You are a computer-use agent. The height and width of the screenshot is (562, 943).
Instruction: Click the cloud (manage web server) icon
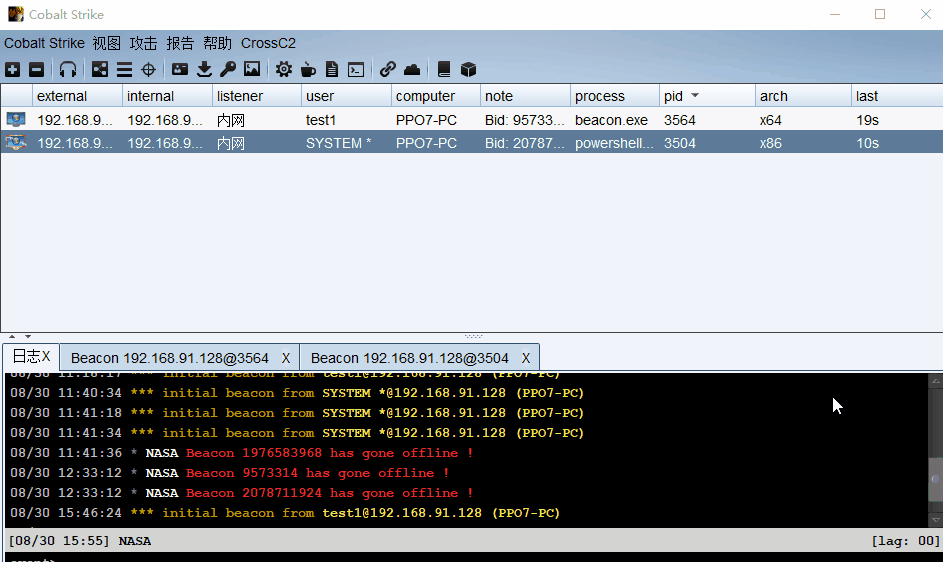pos(412,70)
